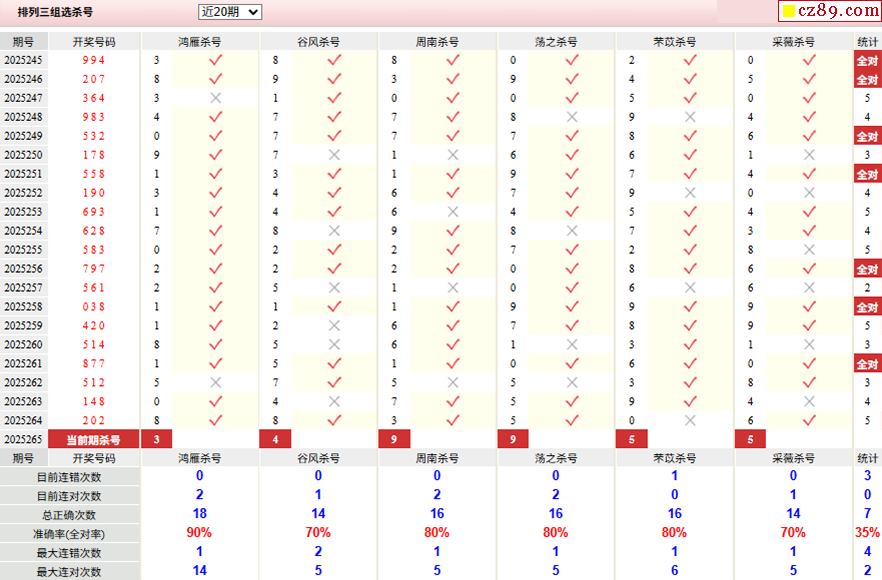Click the yellow square in cz89 logo

tap(788, 11)
